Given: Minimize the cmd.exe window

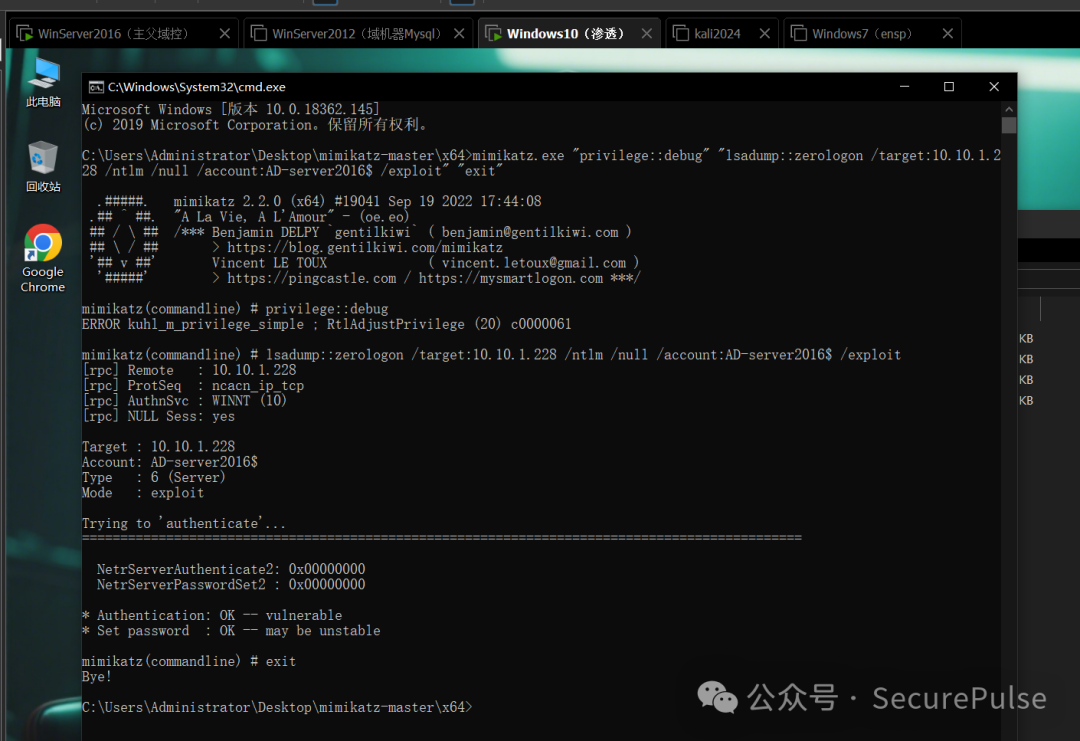Looking at the screenshot, I should 904,87.
